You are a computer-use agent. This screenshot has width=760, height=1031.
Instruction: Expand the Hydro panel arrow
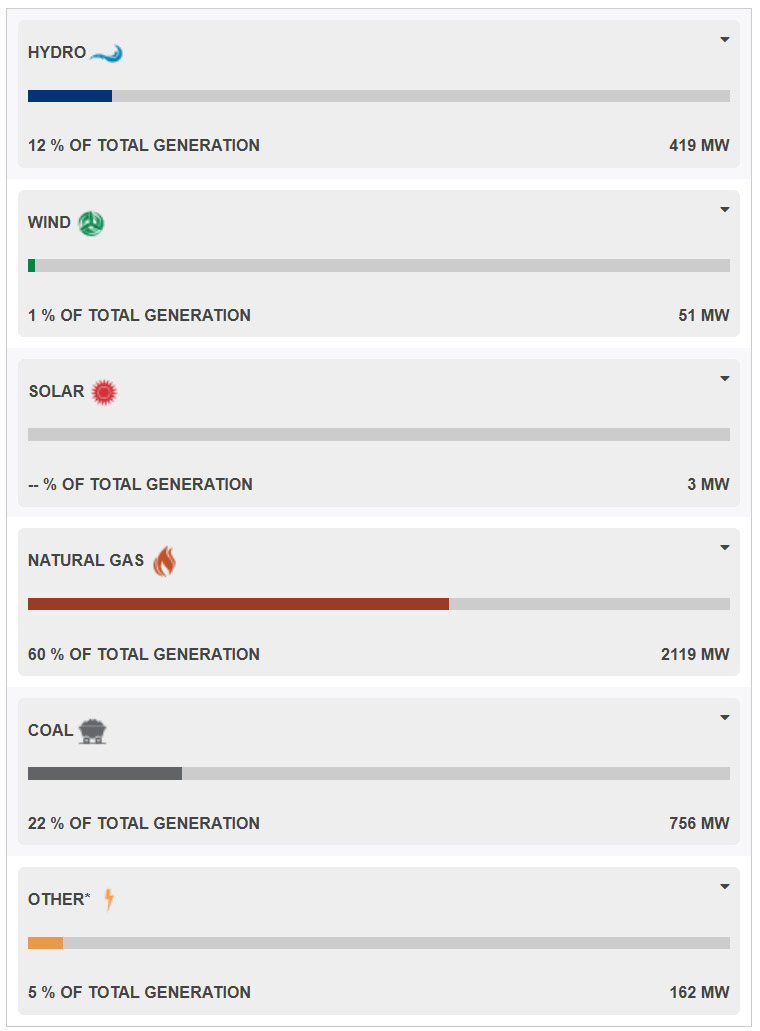pos(725,40)
